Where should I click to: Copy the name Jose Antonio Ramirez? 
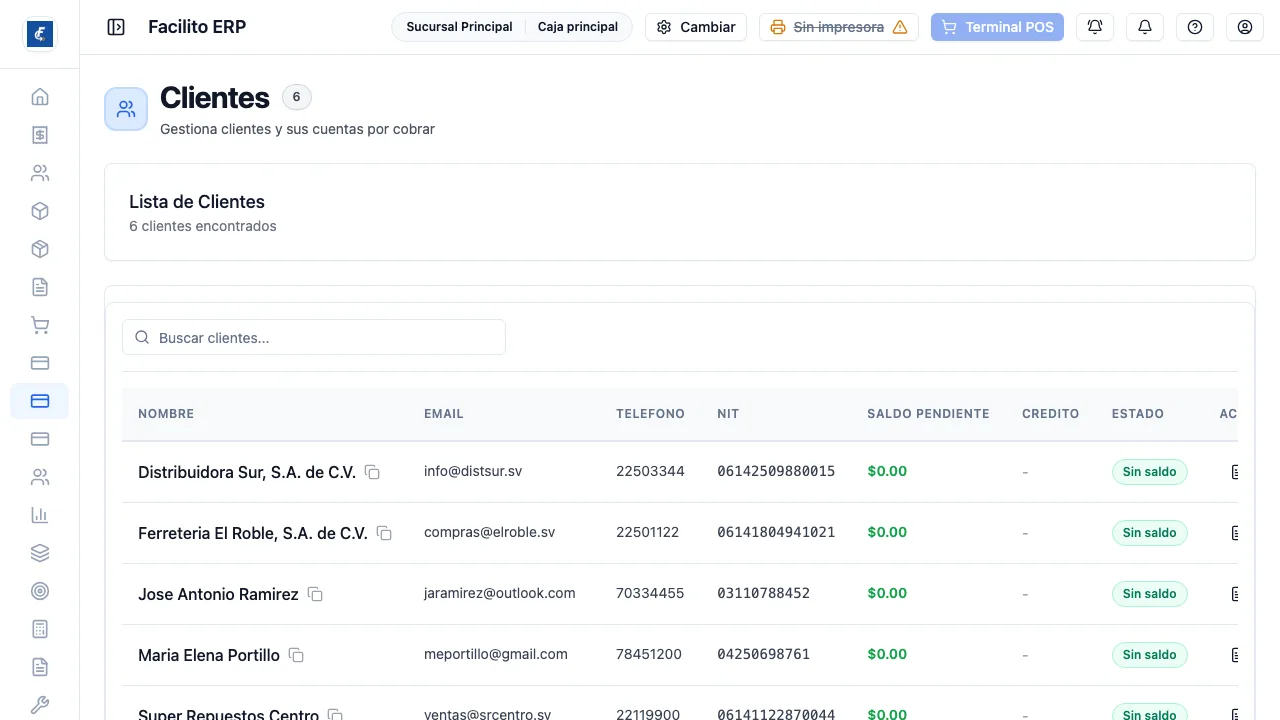[x=315, y=594]
